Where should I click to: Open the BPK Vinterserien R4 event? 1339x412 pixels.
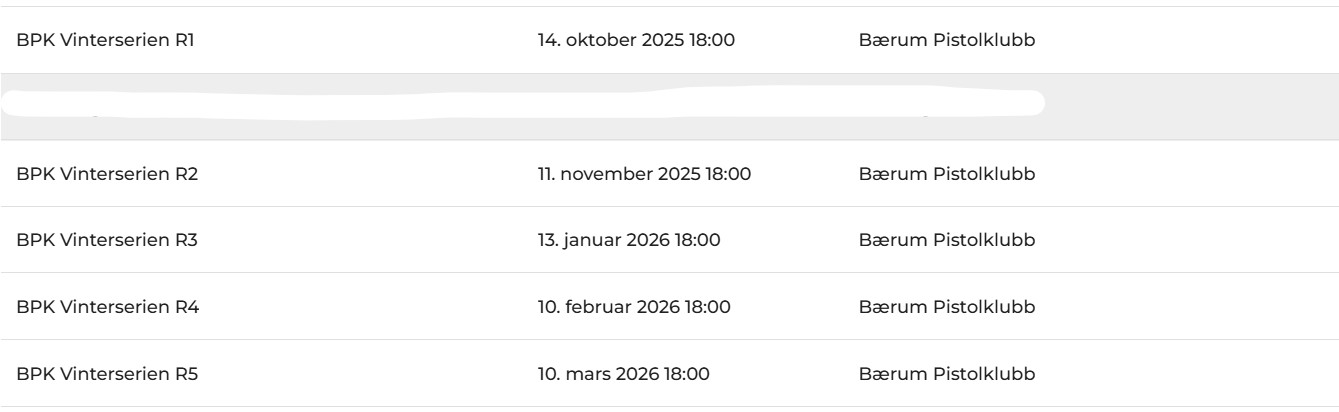click(x=108, y=306)
